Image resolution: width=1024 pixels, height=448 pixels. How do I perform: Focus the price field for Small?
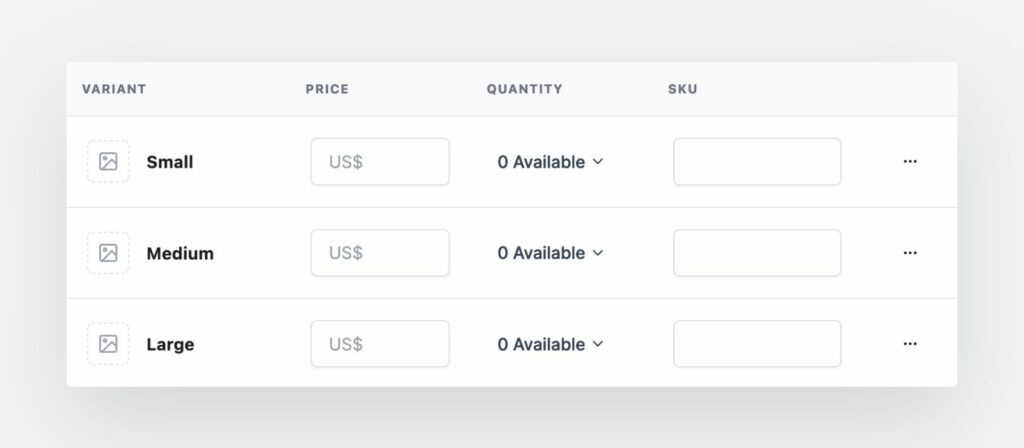(380, 162)
